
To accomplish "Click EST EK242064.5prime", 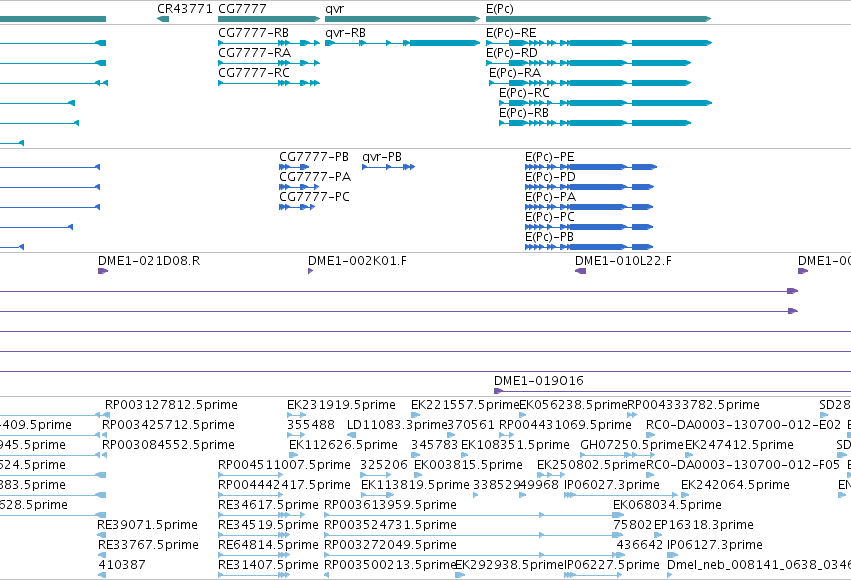I will 685,495.
